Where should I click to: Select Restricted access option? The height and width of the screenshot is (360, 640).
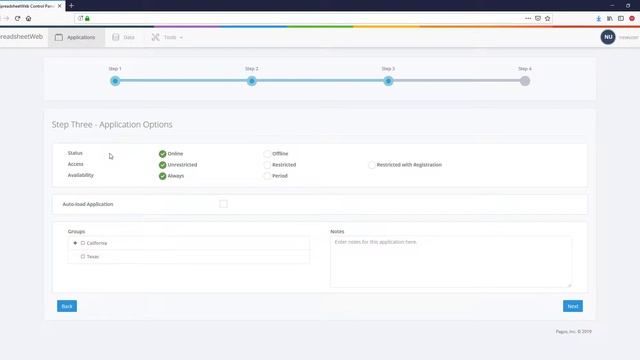pyautogui.click(x=267, y=165)
